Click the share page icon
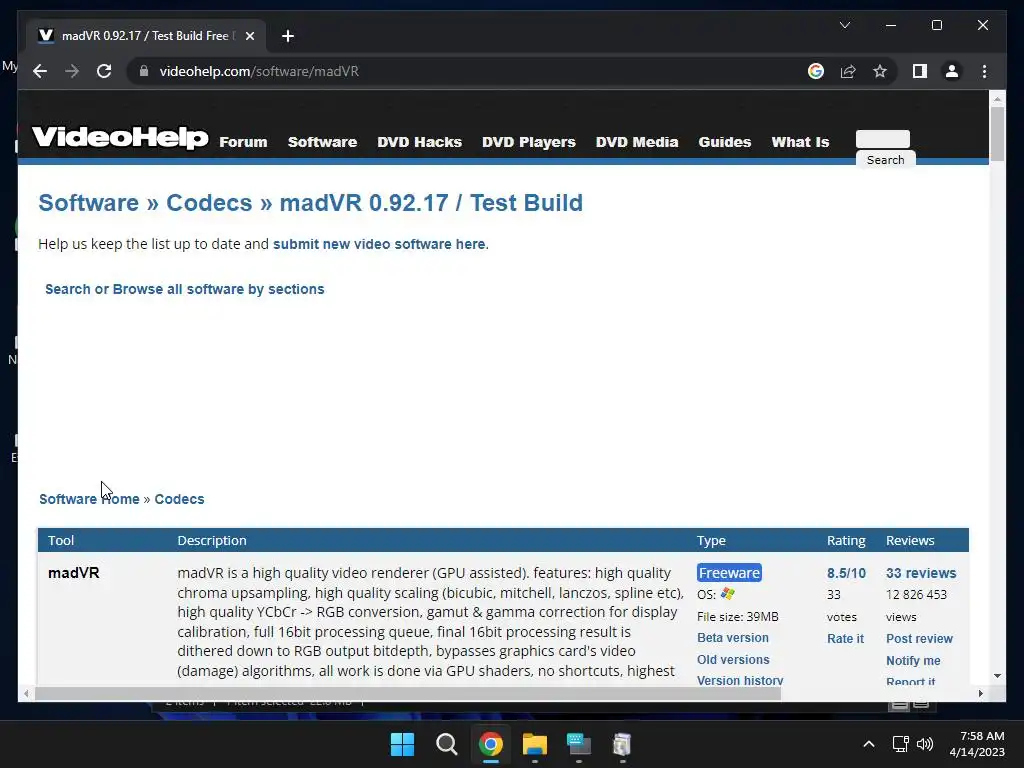1024x768 pixels. [x=848, y=71]
